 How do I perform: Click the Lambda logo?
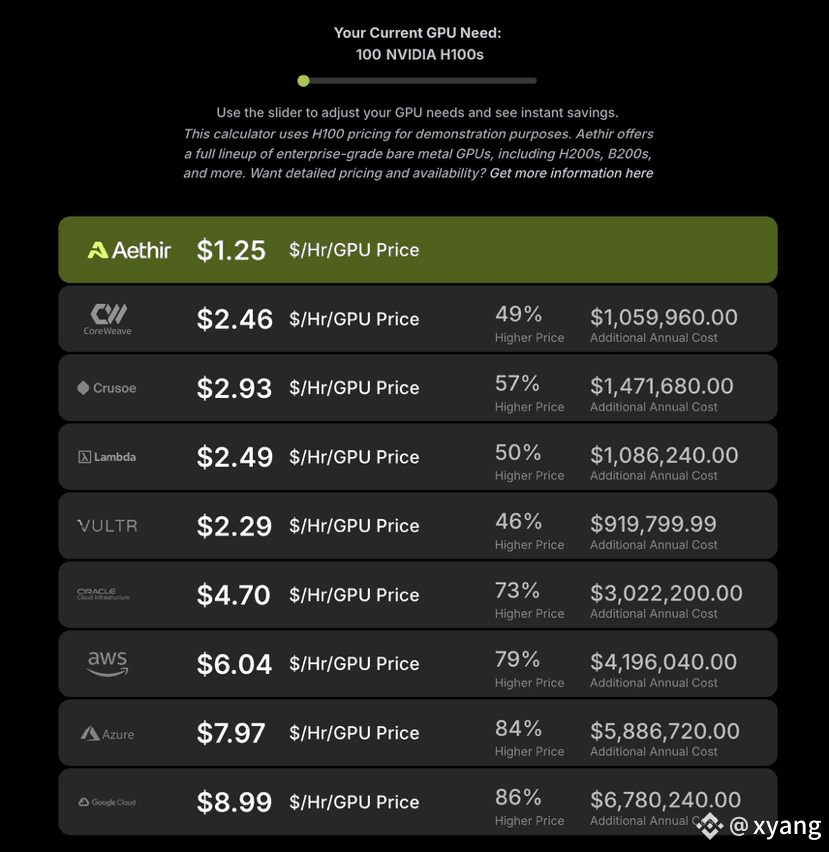(107, 457)
